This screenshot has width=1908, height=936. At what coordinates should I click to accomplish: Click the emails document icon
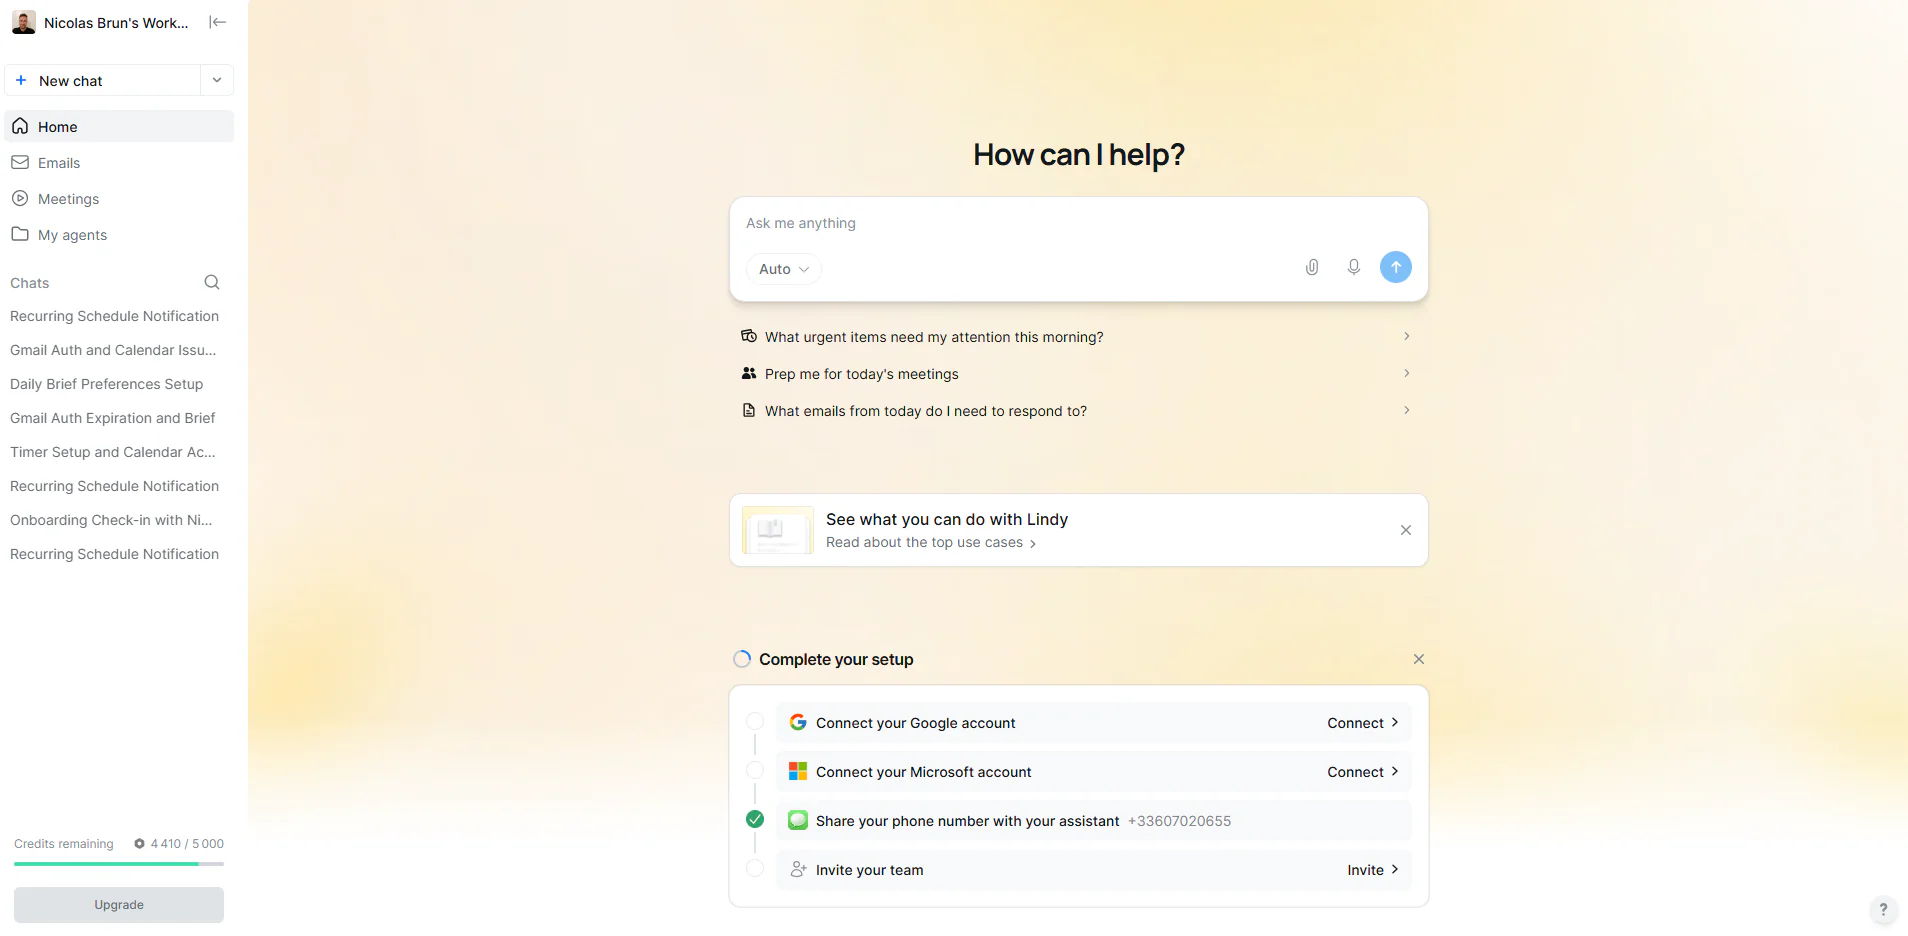749,410
